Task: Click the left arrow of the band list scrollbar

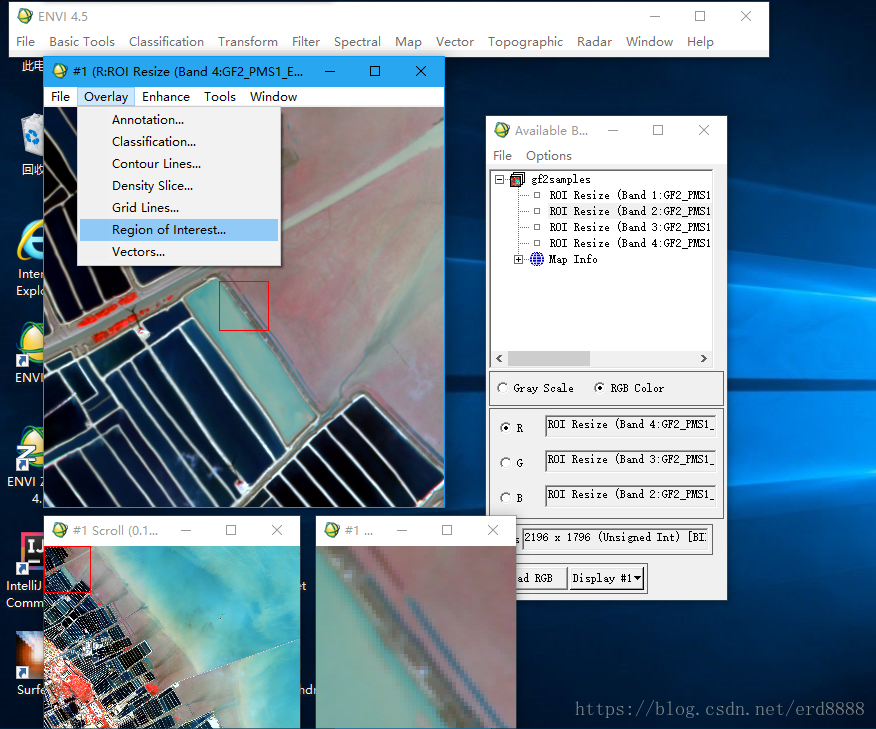Action: (499, 359)
